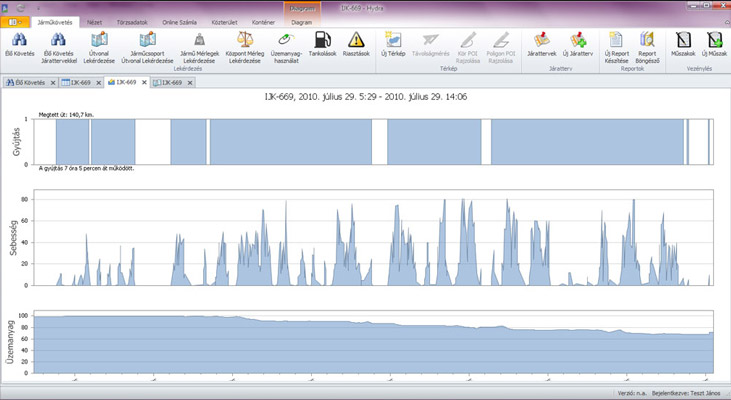Close the Élő Követés document tab
Screen dimensions: 731x400
53,83
